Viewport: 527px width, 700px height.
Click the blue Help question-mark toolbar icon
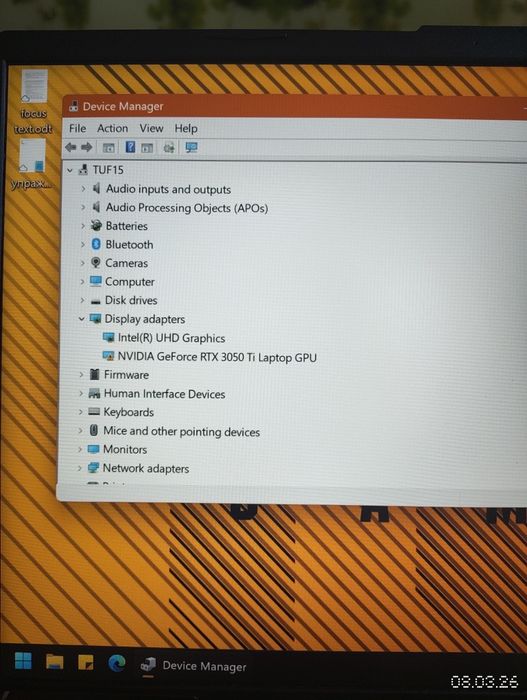pyautogui.click(x=130, y=146)
